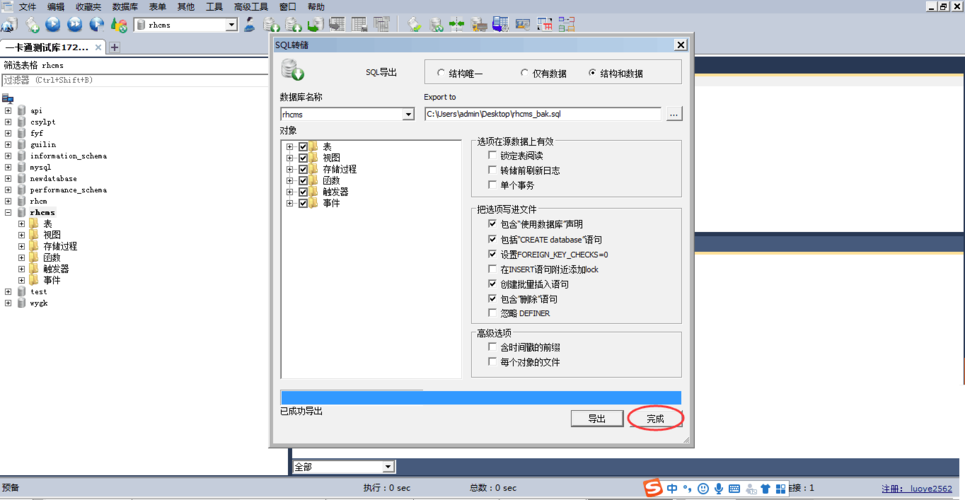Viewport: 965px width, 500px height.
Task: Click the 注册: luove2562 link
Action: click(x=917, y=488)
